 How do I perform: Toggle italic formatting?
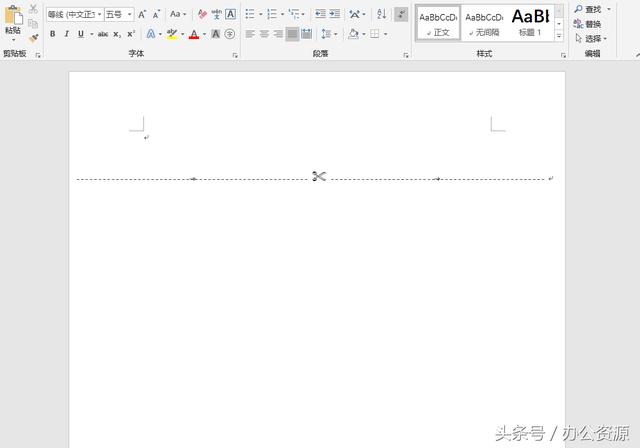67,34
